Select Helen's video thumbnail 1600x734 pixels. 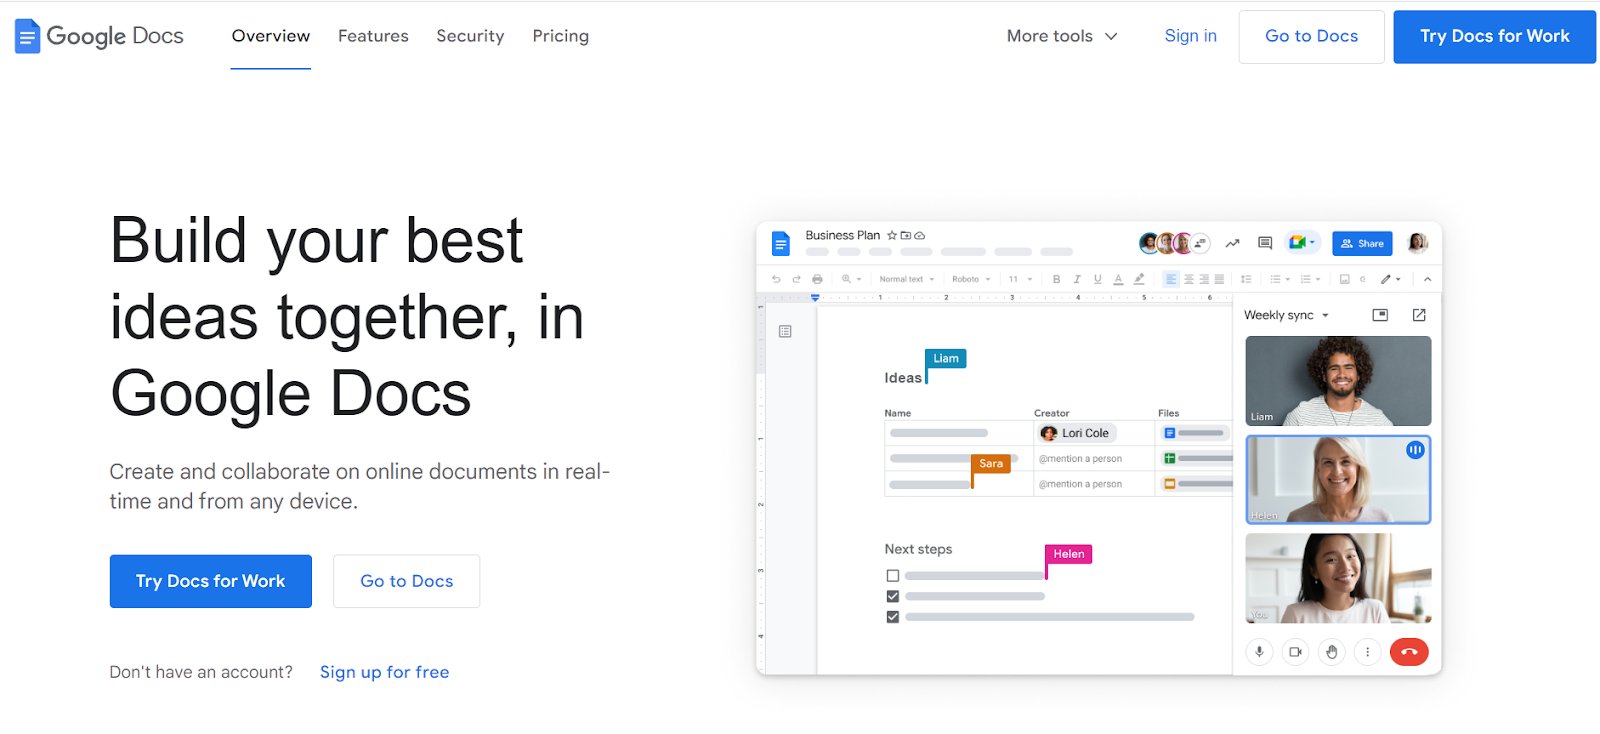pos(1338,479)
